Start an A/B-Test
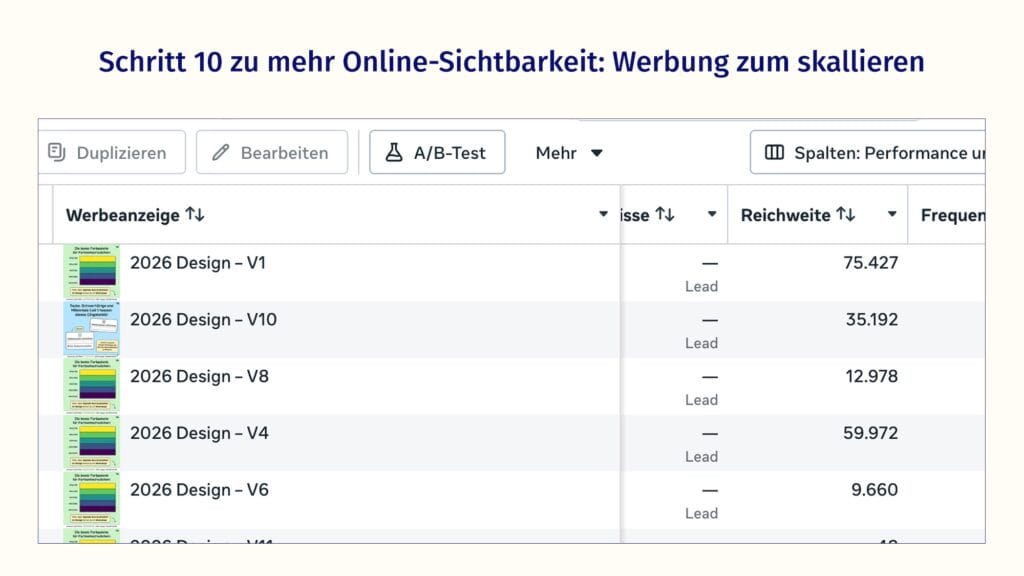Viewport: 1024px width, 576px height. [437, 153]
